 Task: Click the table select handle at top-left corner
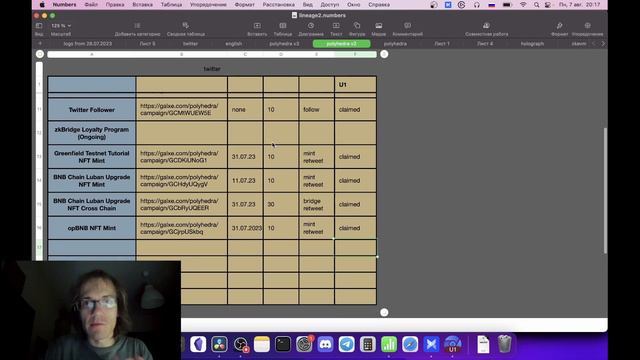click(x=40, y=54)
